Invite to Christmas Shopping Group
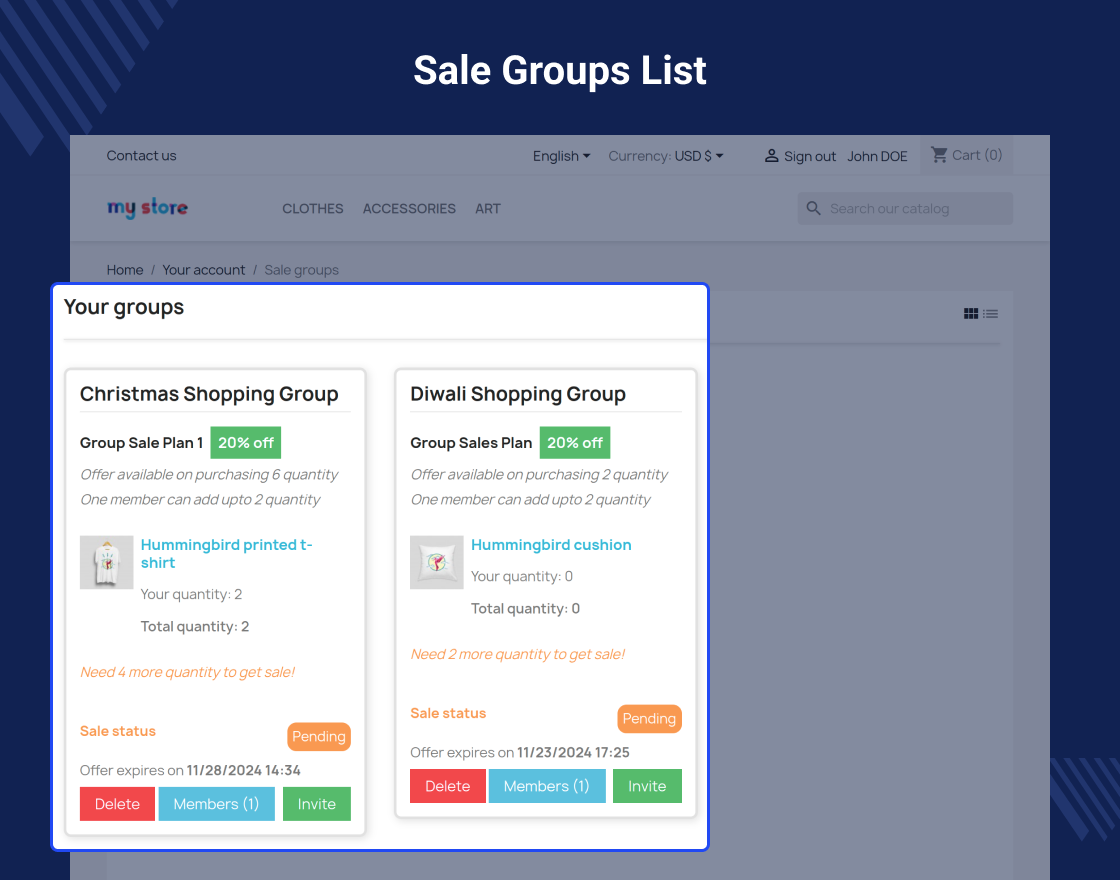 click(316, 804)
